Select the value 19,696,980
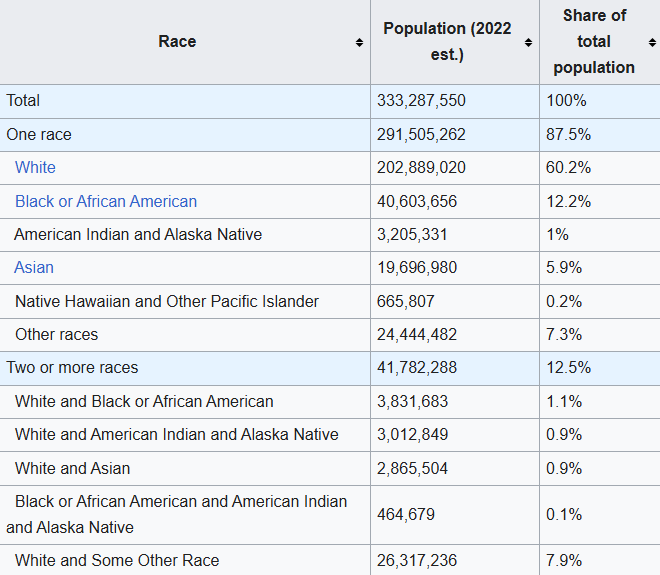The width and height of the screenshot is (660, 575). 417,267
